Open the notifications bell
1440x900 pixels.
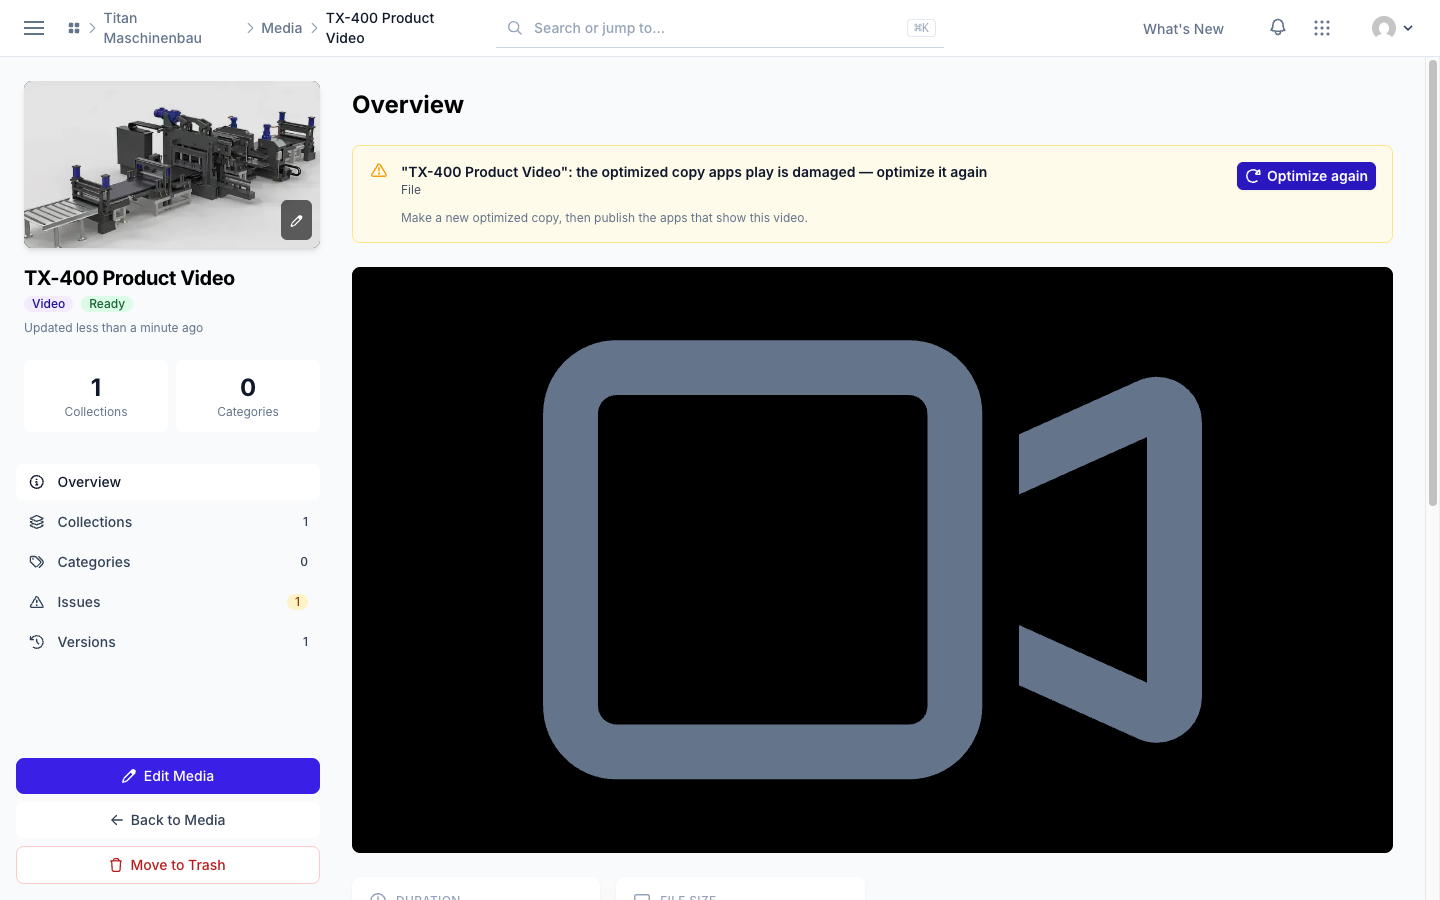point(1278,28)
